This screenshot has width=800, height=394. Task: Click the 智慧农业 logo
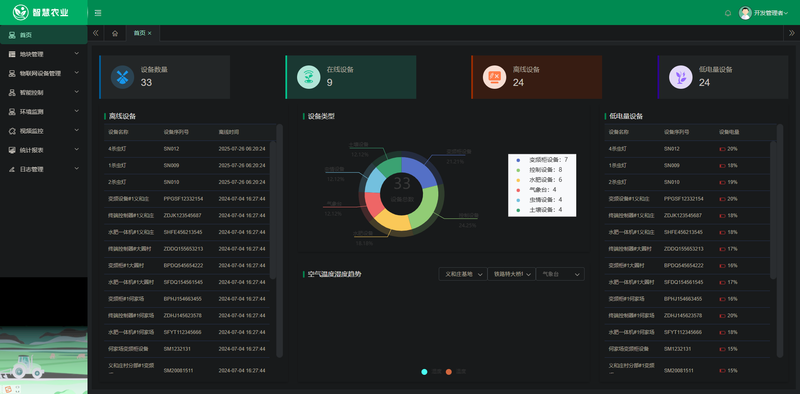coord(41,12)
